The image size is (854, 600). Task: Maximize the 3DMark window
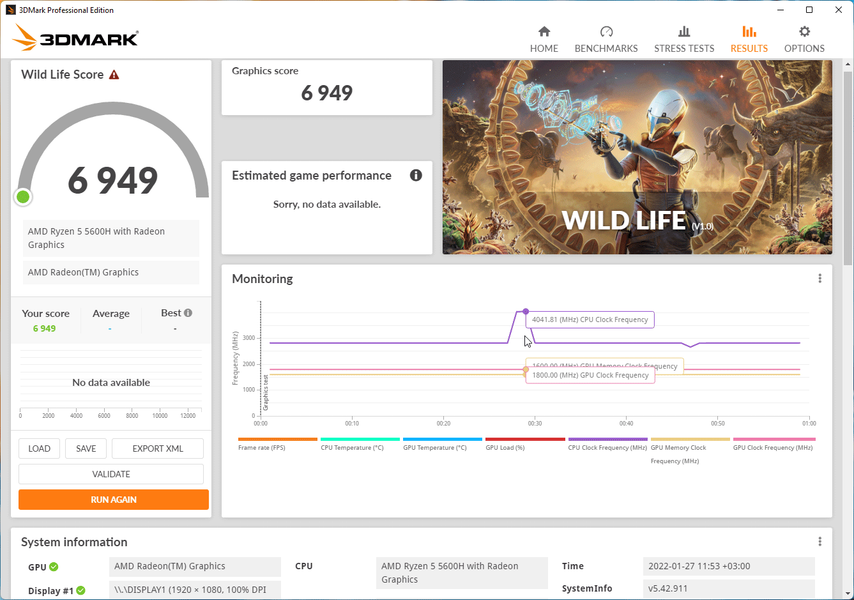(809, 10)
